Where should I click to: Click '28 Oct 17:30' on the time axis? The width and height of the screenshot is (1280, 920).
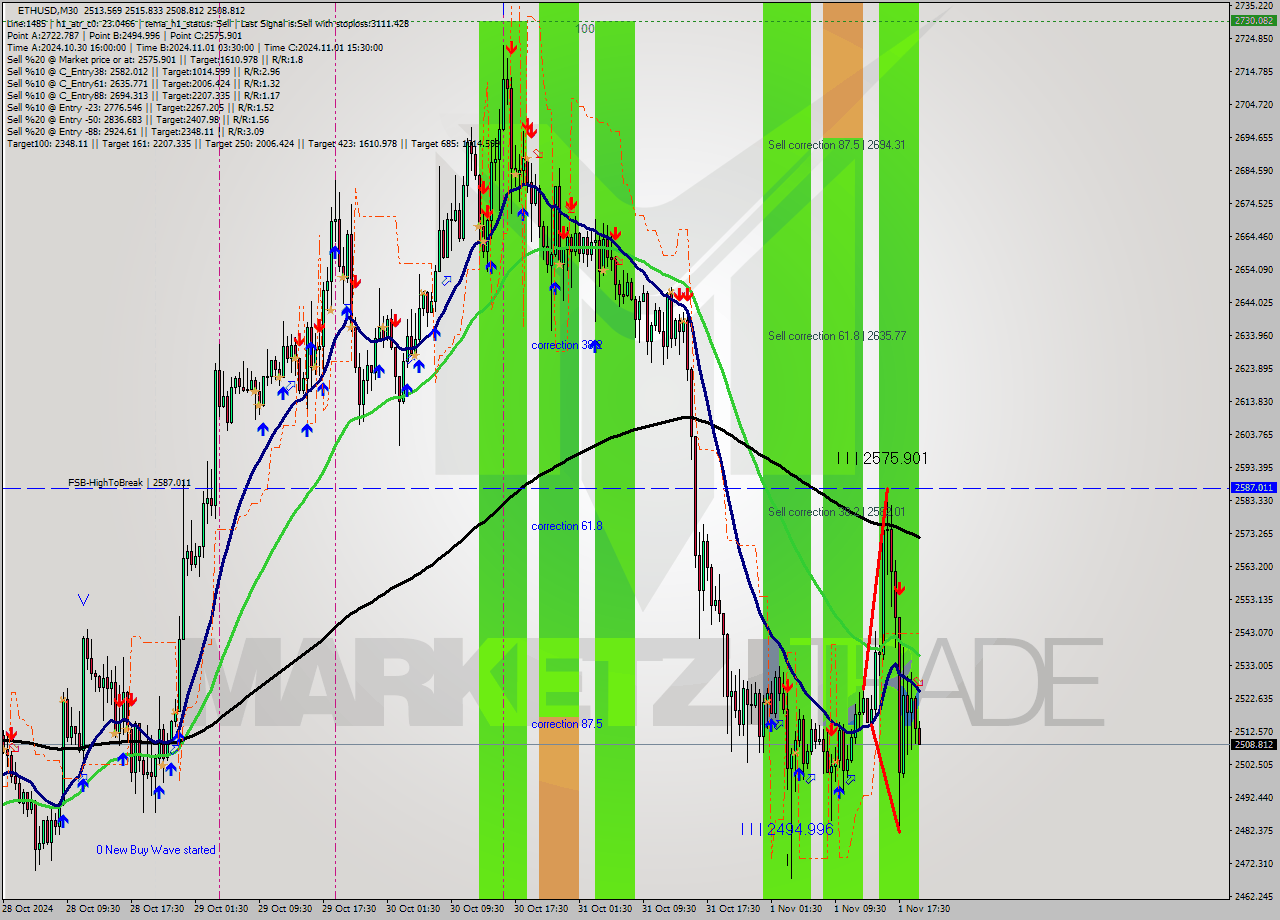click(x=156, y=909)
